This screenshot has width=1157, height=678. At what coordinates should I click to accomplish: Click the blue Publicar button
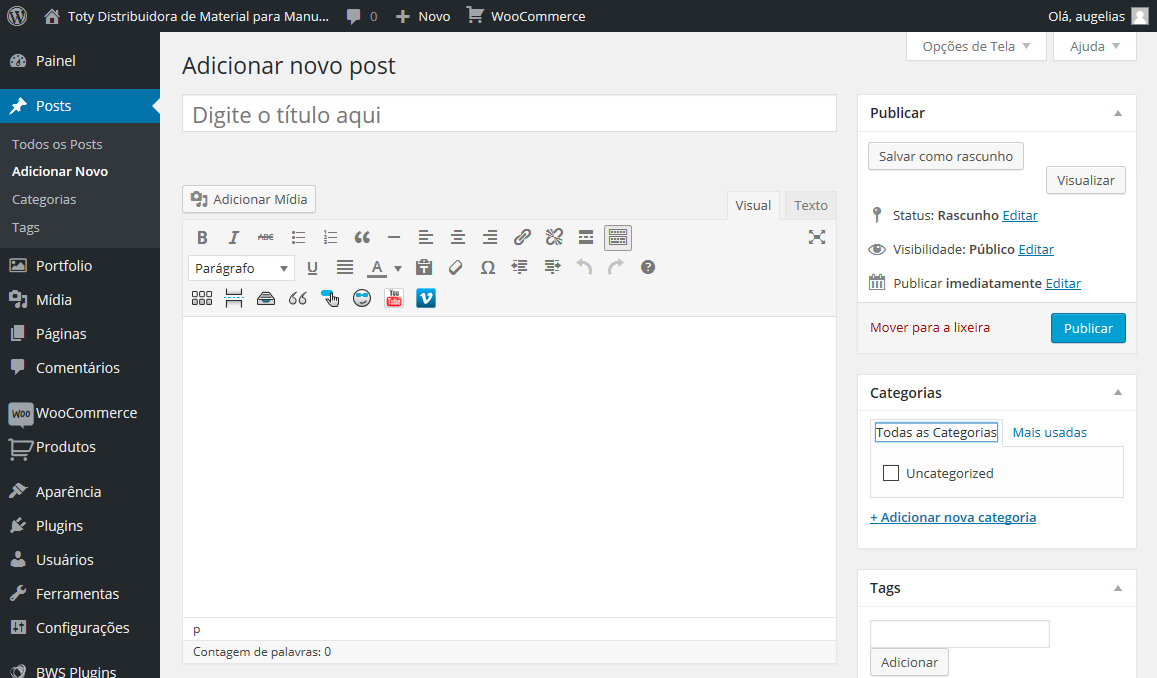click(x=1088, y=328)
